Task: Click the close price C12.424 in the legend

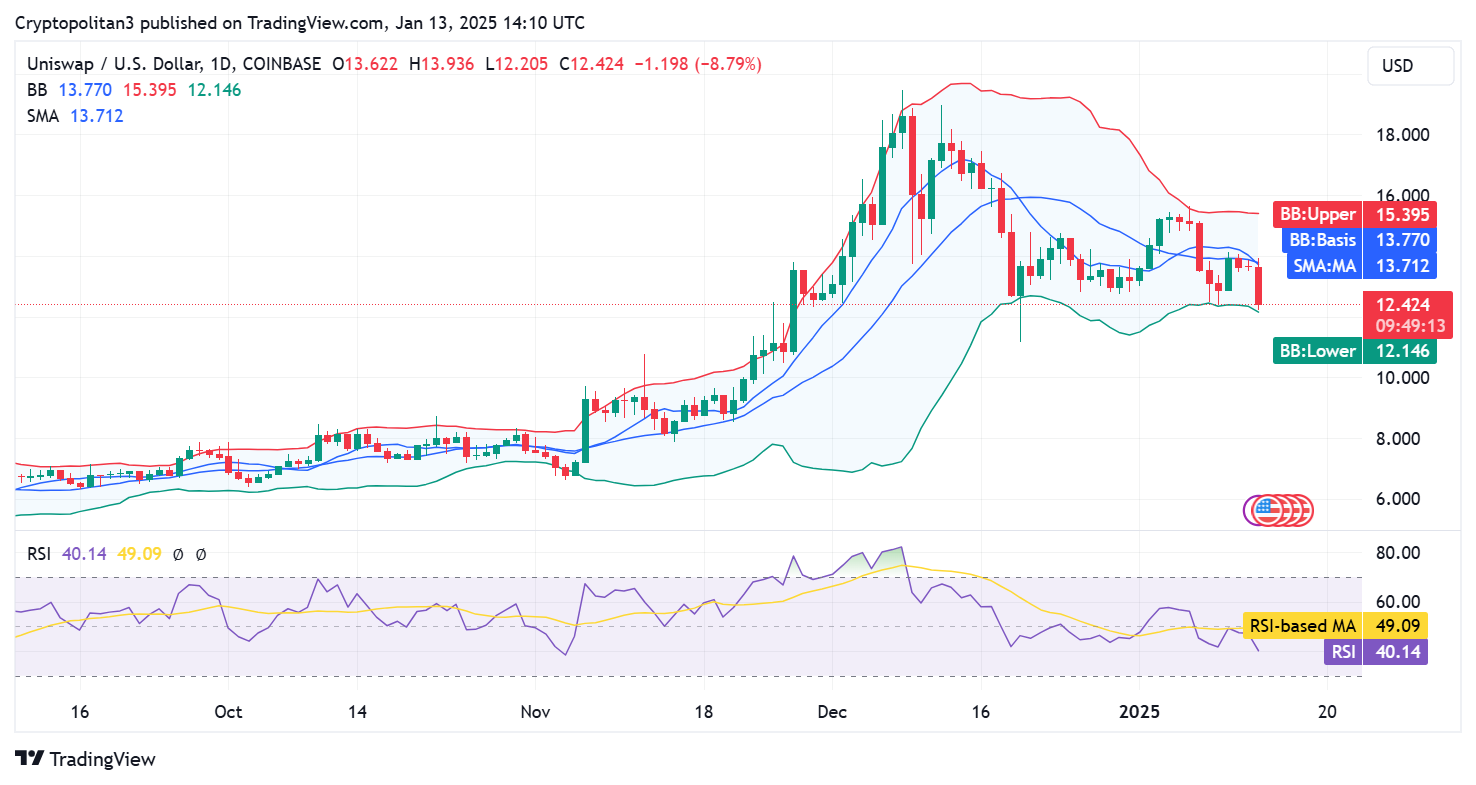Action: pos(591,64)
